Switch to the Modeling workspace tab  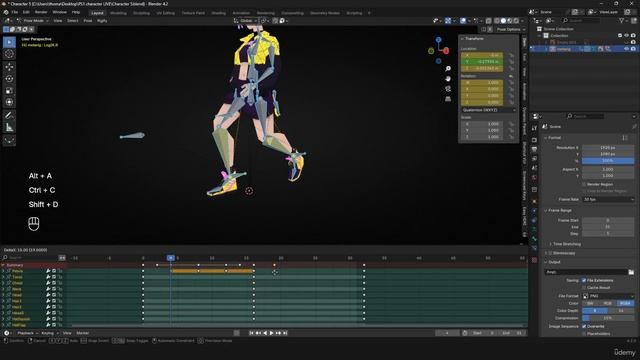(118, 13)
